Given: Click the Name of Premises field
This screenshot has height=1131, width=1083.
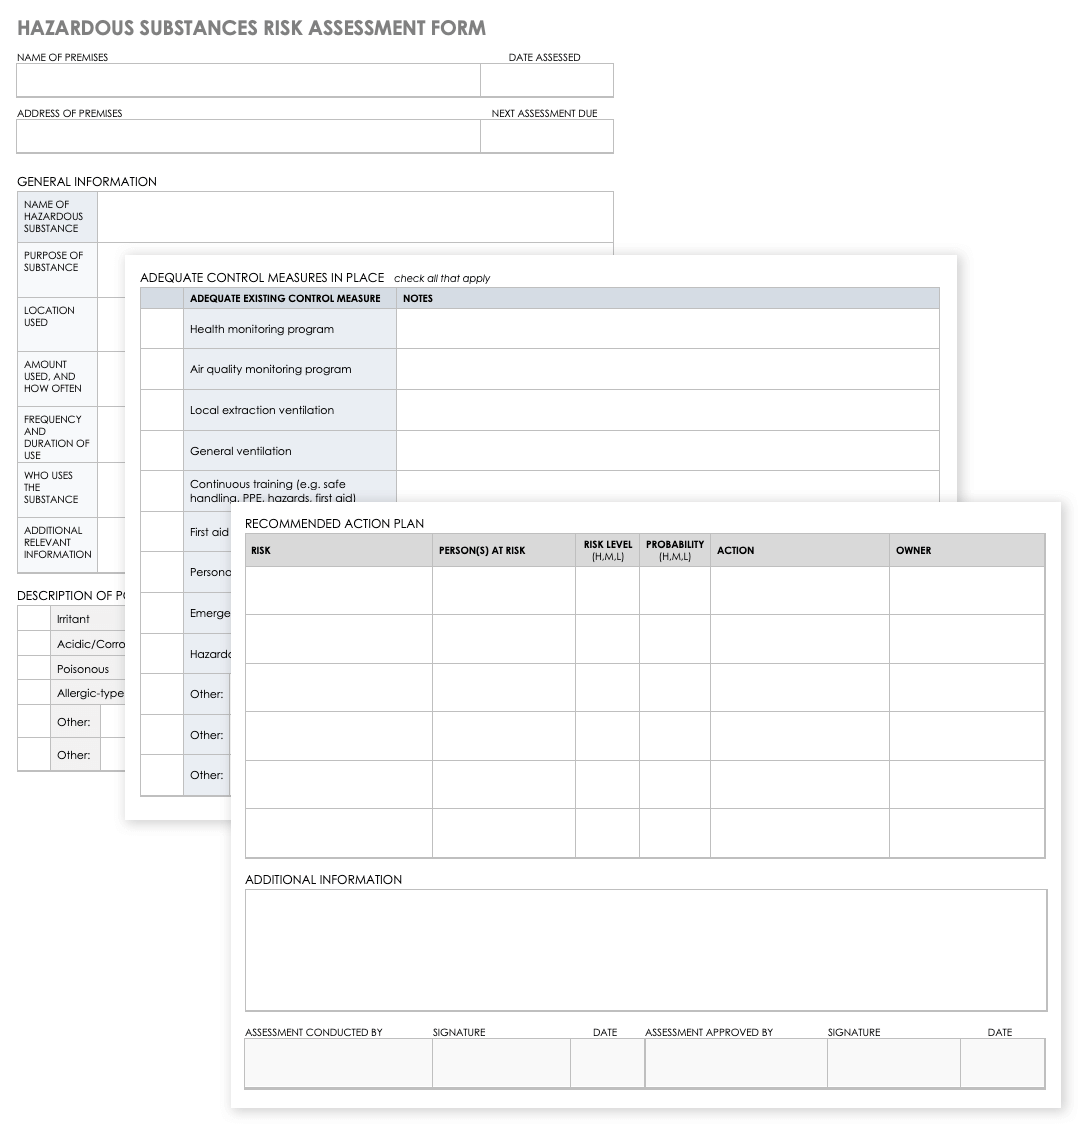Looking at the screenshot, I should (248, 80).
